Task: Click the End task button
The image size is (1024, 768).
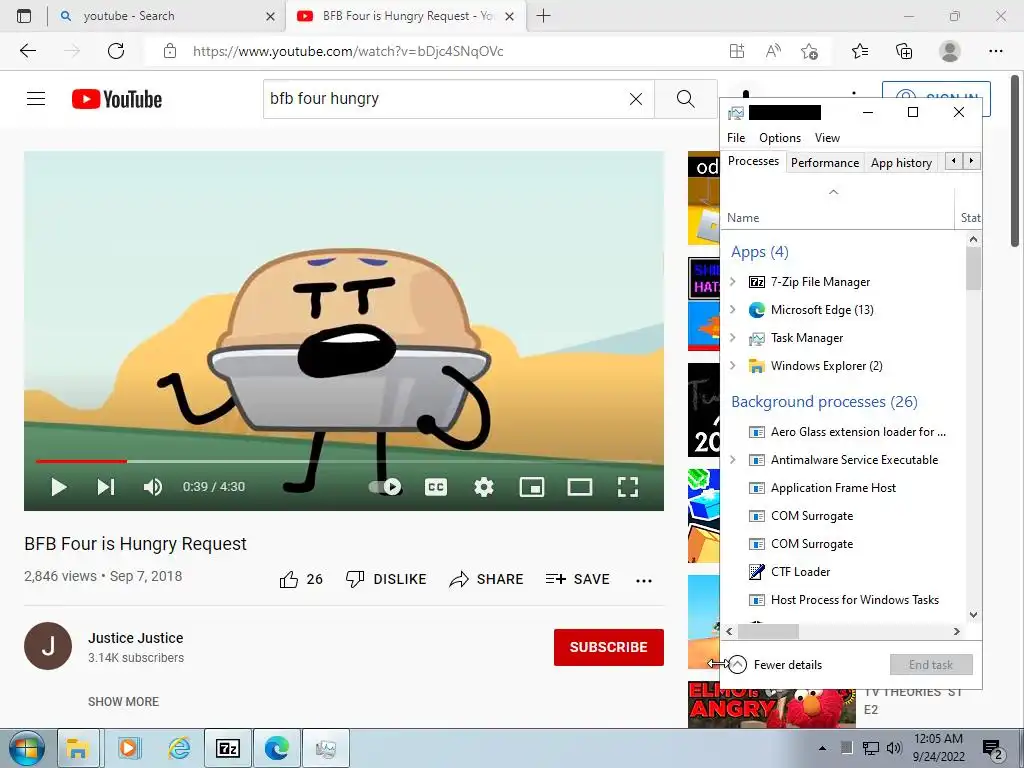Action: (931, 665)
